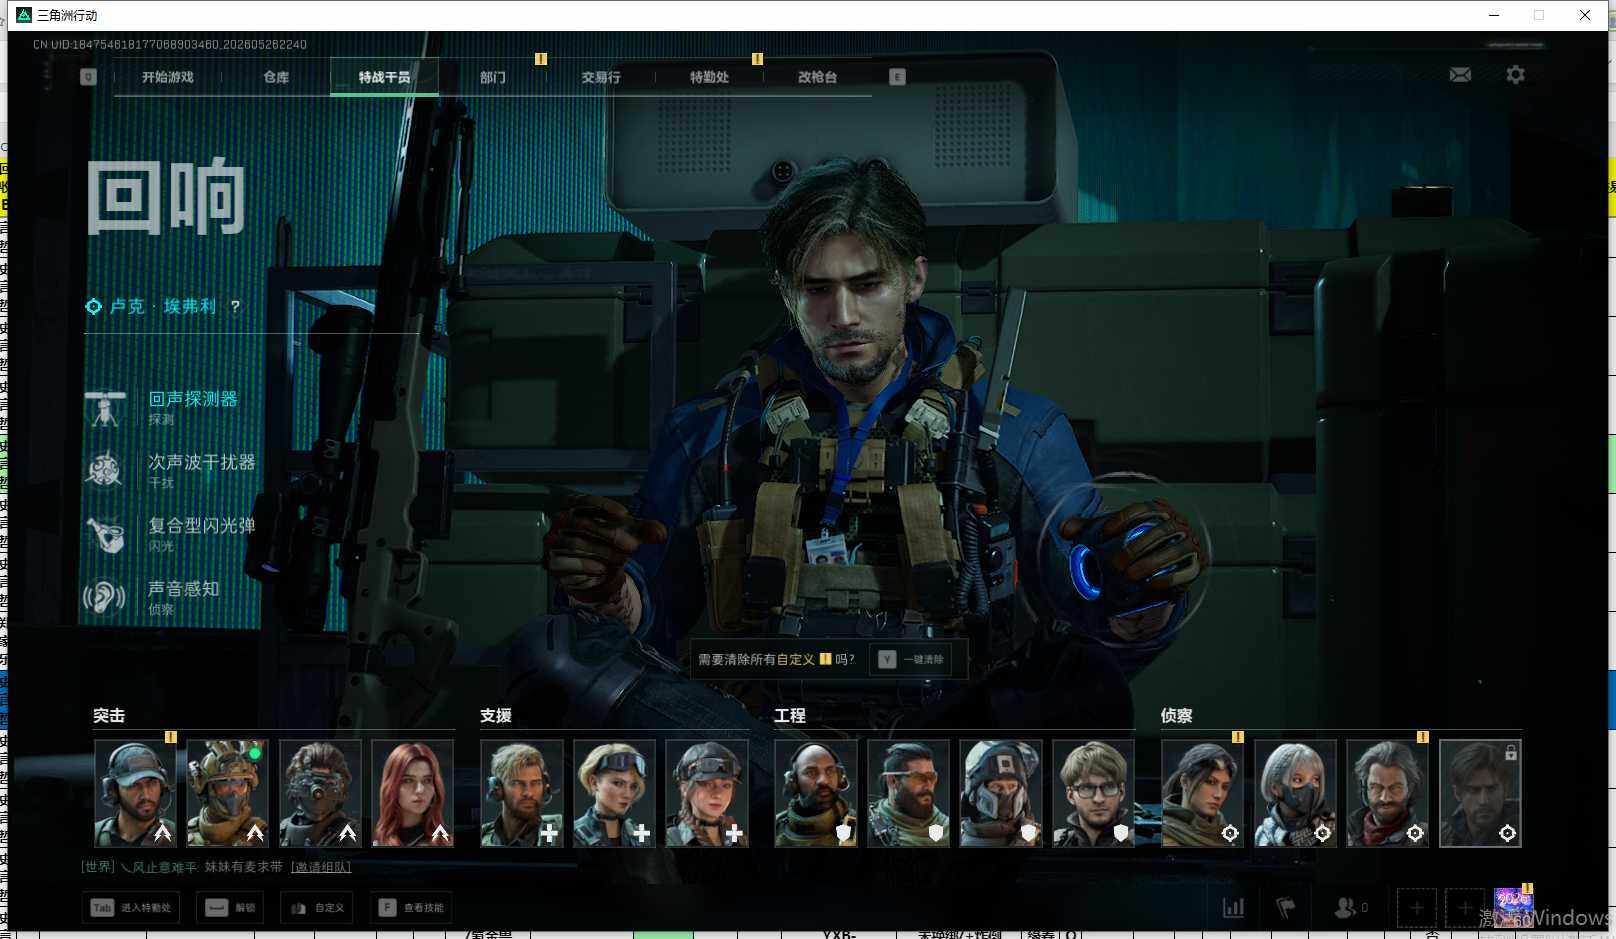Switch to the 开始游戏 tab

167,77
